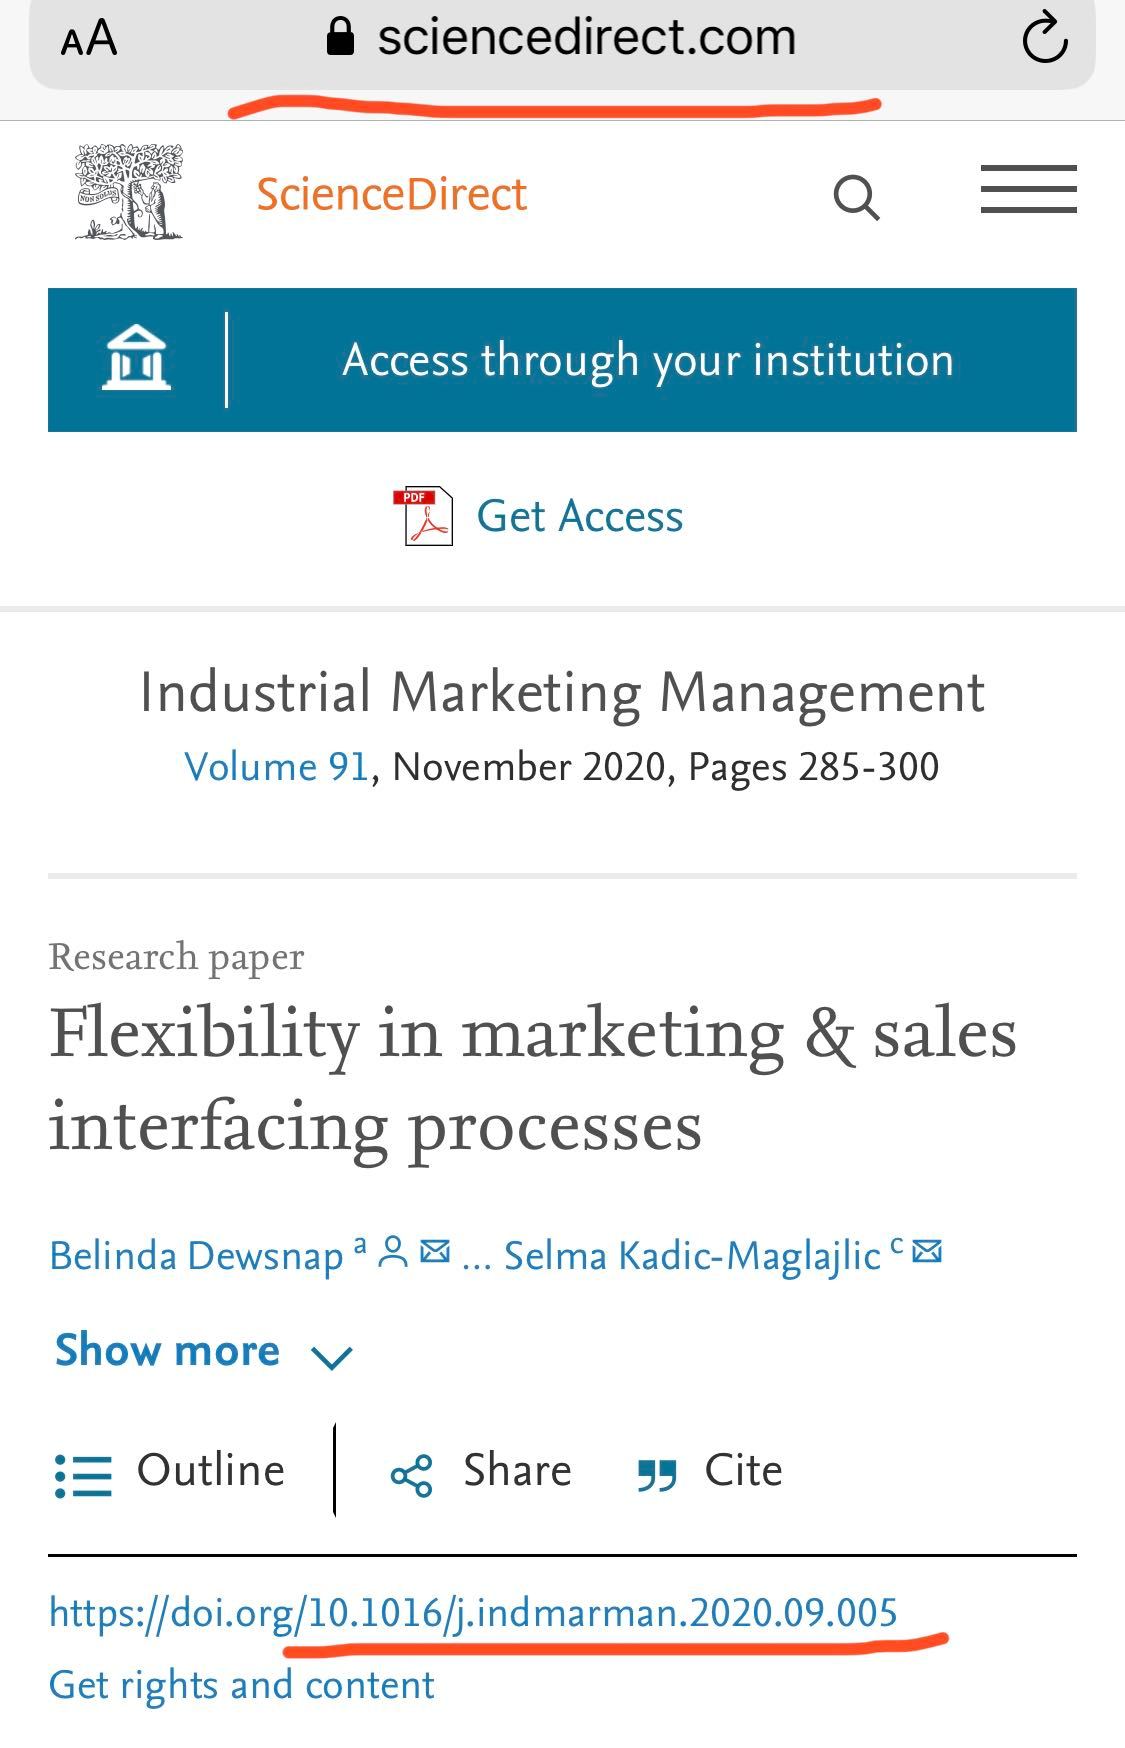Tap the Safari reload page icon

(1045, 38)
